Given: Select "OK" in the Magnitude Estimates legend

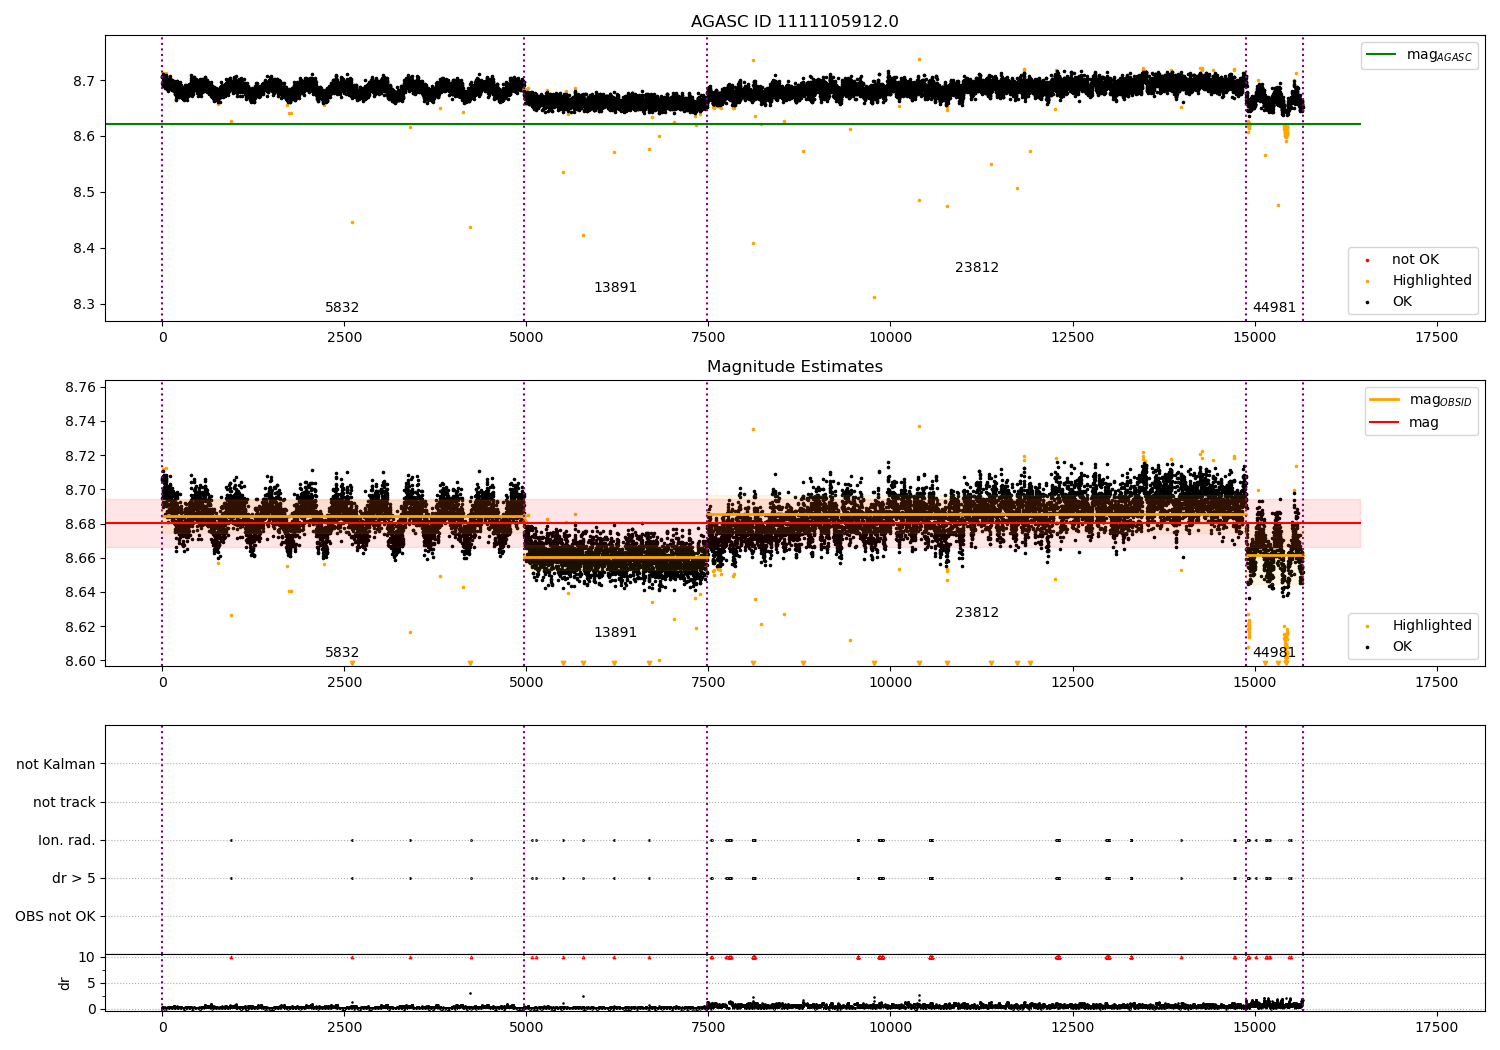Looking at the screenshot, I should [x=1402, y=647].
